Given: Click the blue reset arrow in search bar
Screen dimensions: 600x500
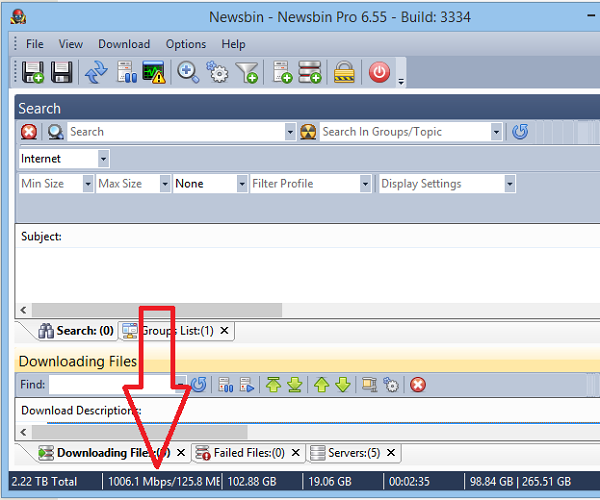Looking at the screenshot, I should point(520,132).
